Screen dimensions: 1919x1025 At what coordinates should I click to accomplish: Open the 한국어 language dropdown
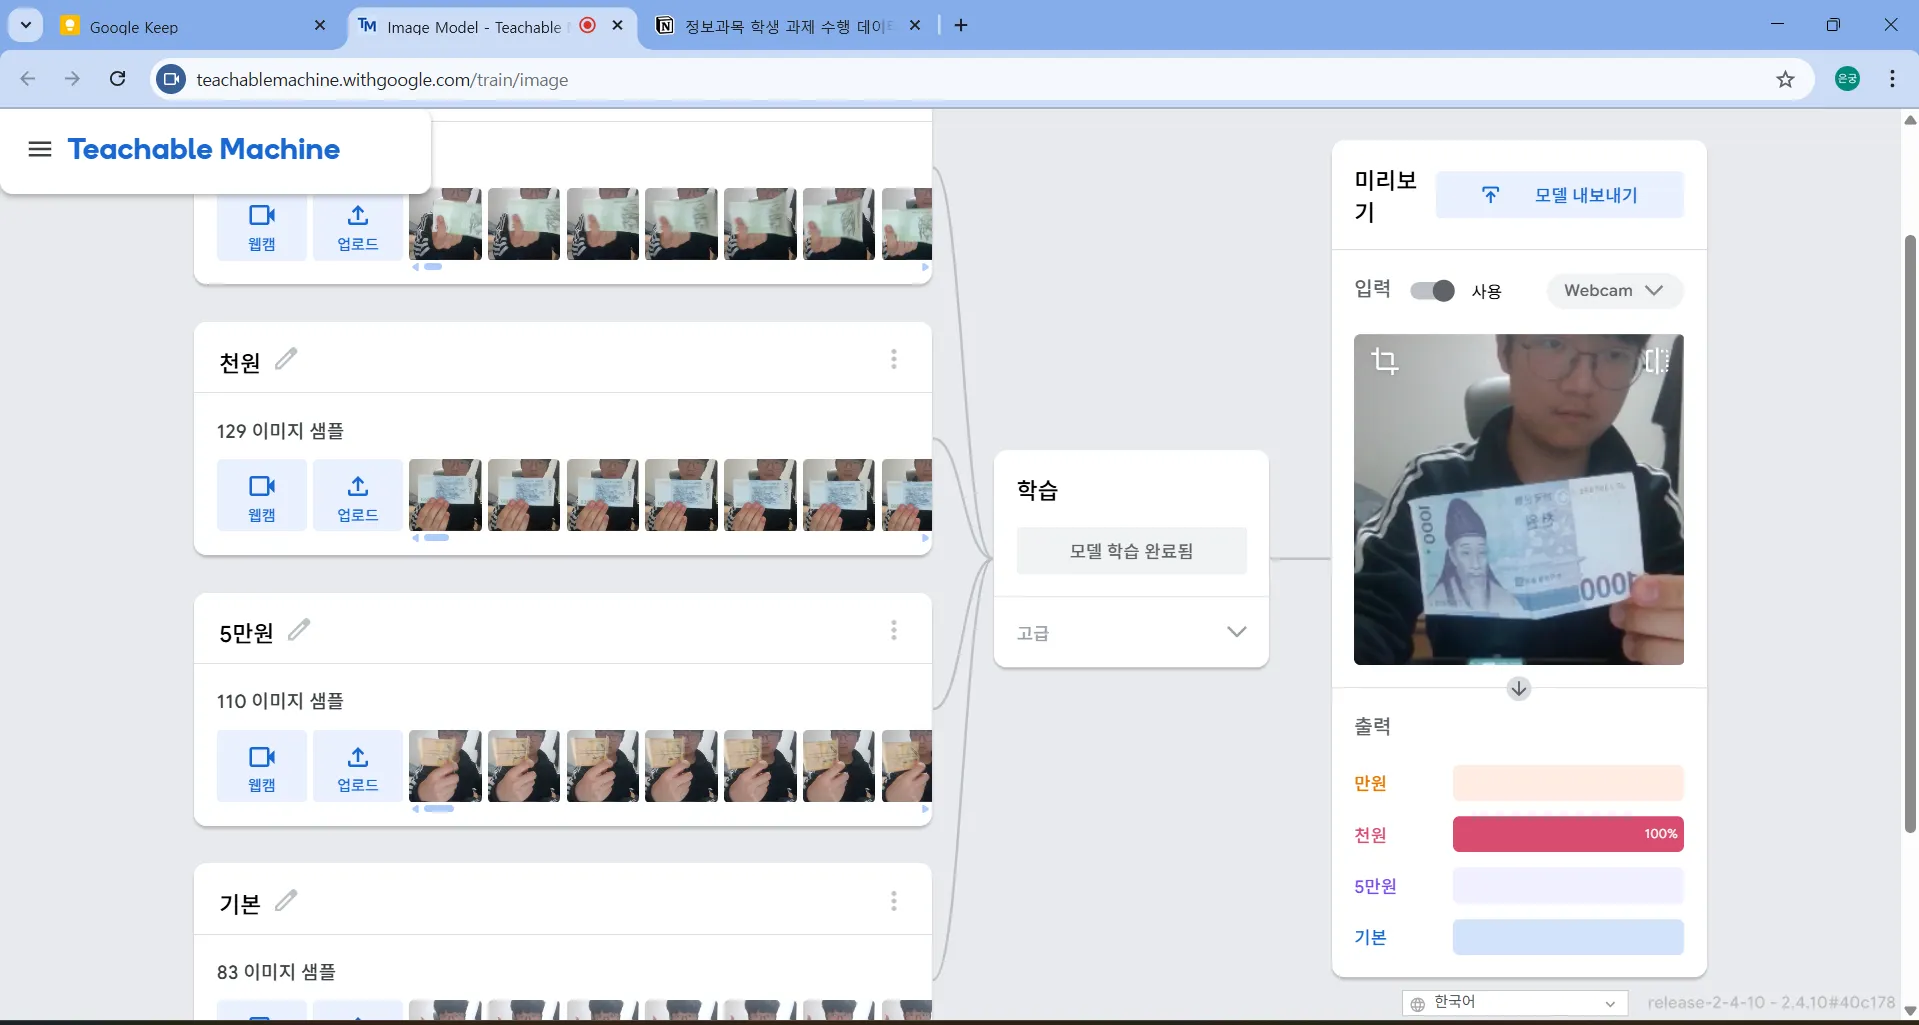coord(1514,1003)
